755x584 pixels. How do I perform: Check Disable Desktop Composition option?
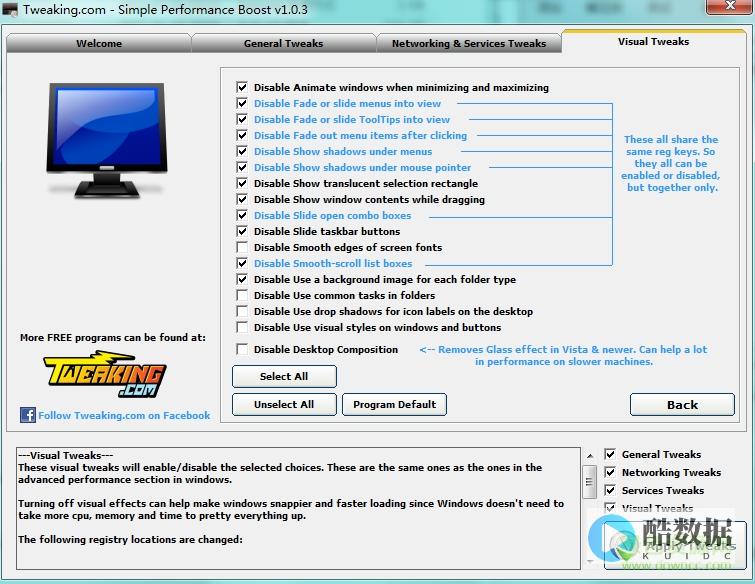(242, 349)
